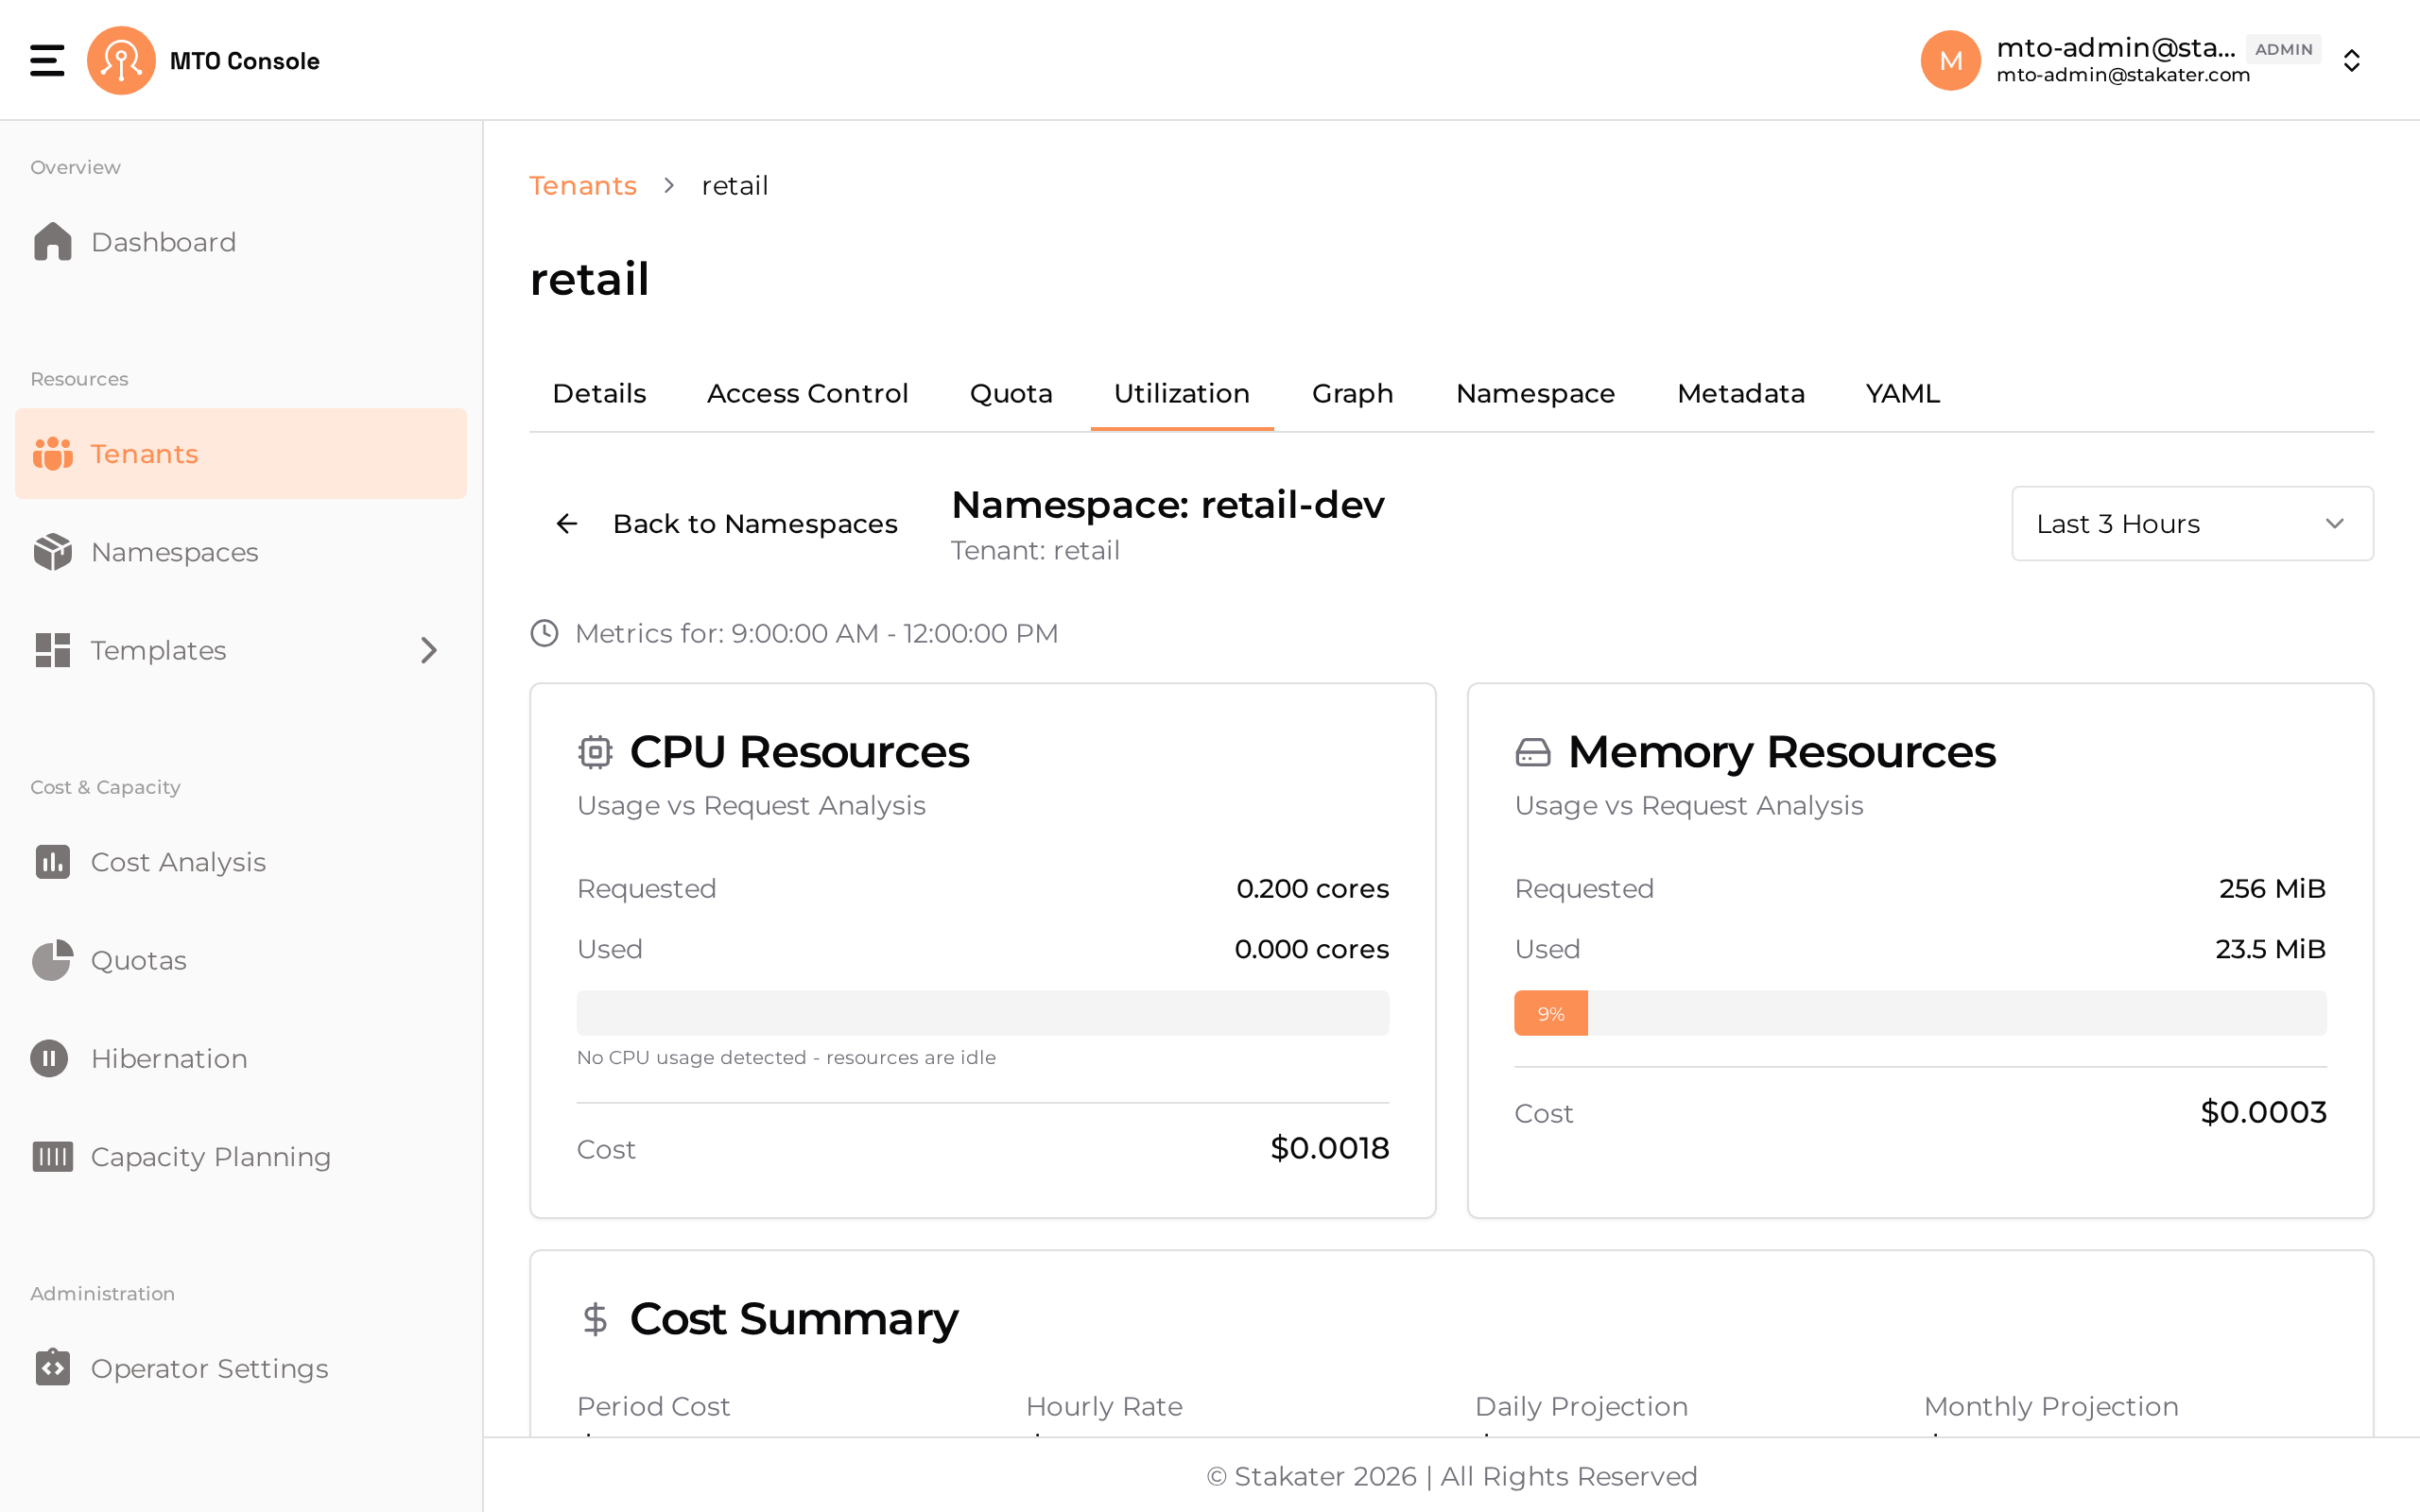Switch to the Details tab
2420x1512 pixels.
[599, 394]
